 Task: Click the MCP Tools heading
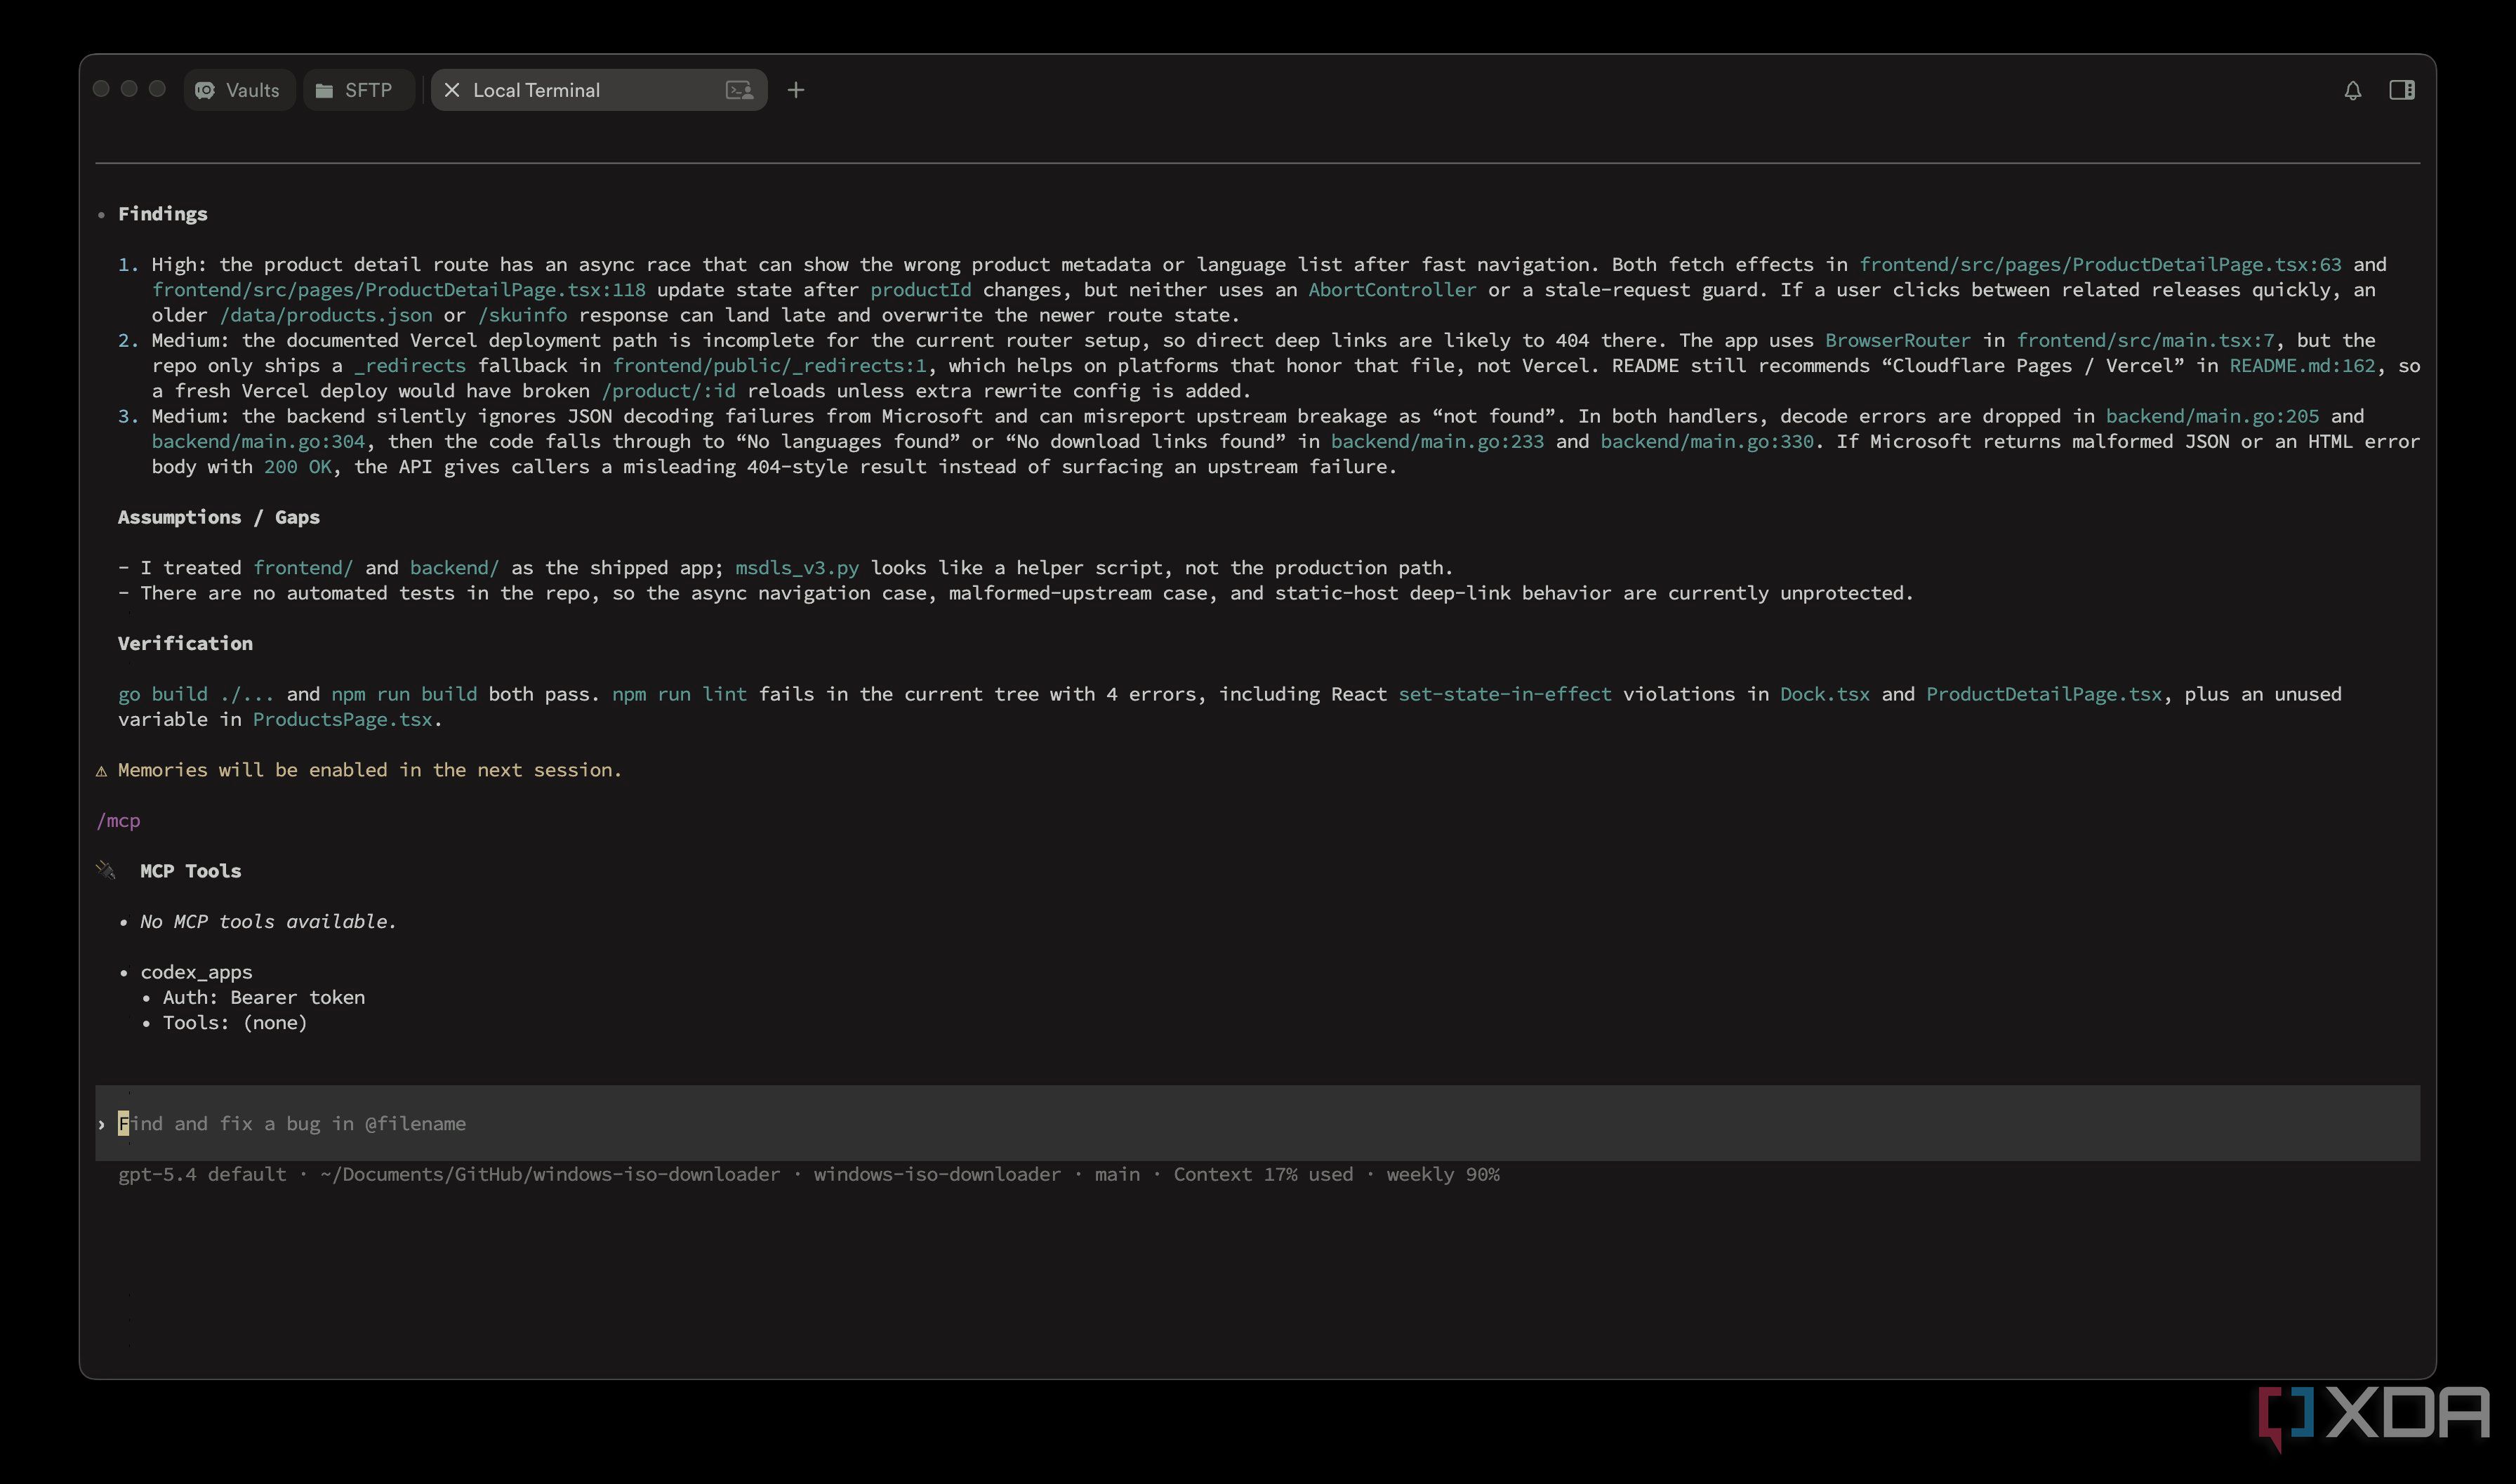[x=190, y=871]
